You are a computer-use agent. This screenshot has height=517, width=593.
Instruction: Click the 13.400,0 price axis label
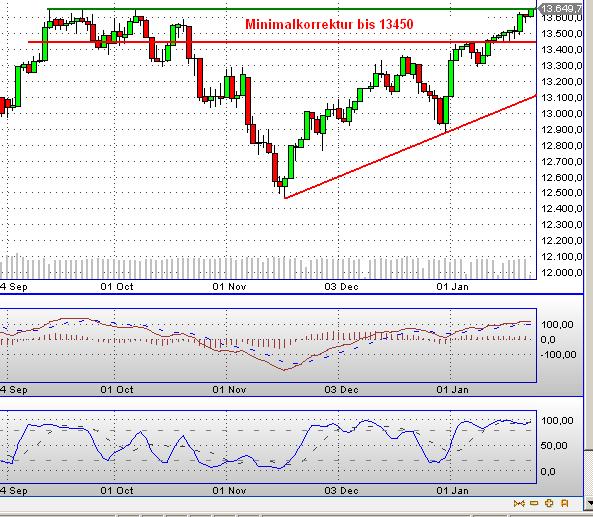pos(562,50)
